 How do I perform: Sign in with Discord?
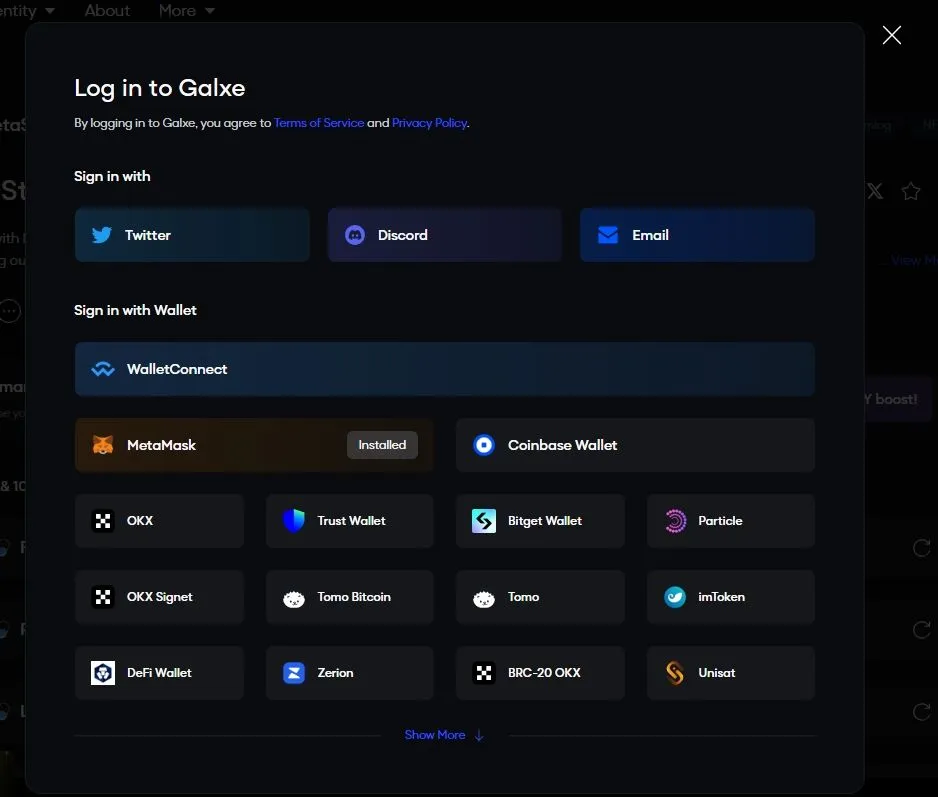point(444,234)
